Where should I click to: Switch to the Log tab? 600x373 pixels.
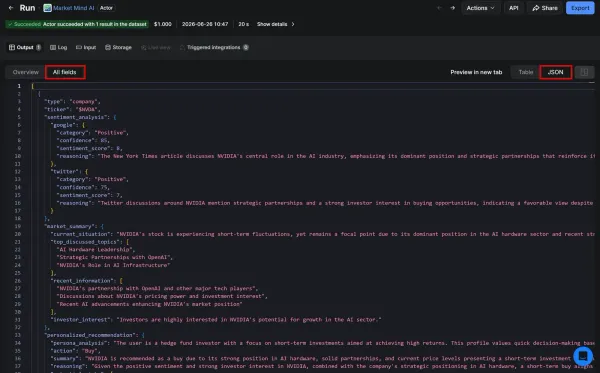(59, 47)
